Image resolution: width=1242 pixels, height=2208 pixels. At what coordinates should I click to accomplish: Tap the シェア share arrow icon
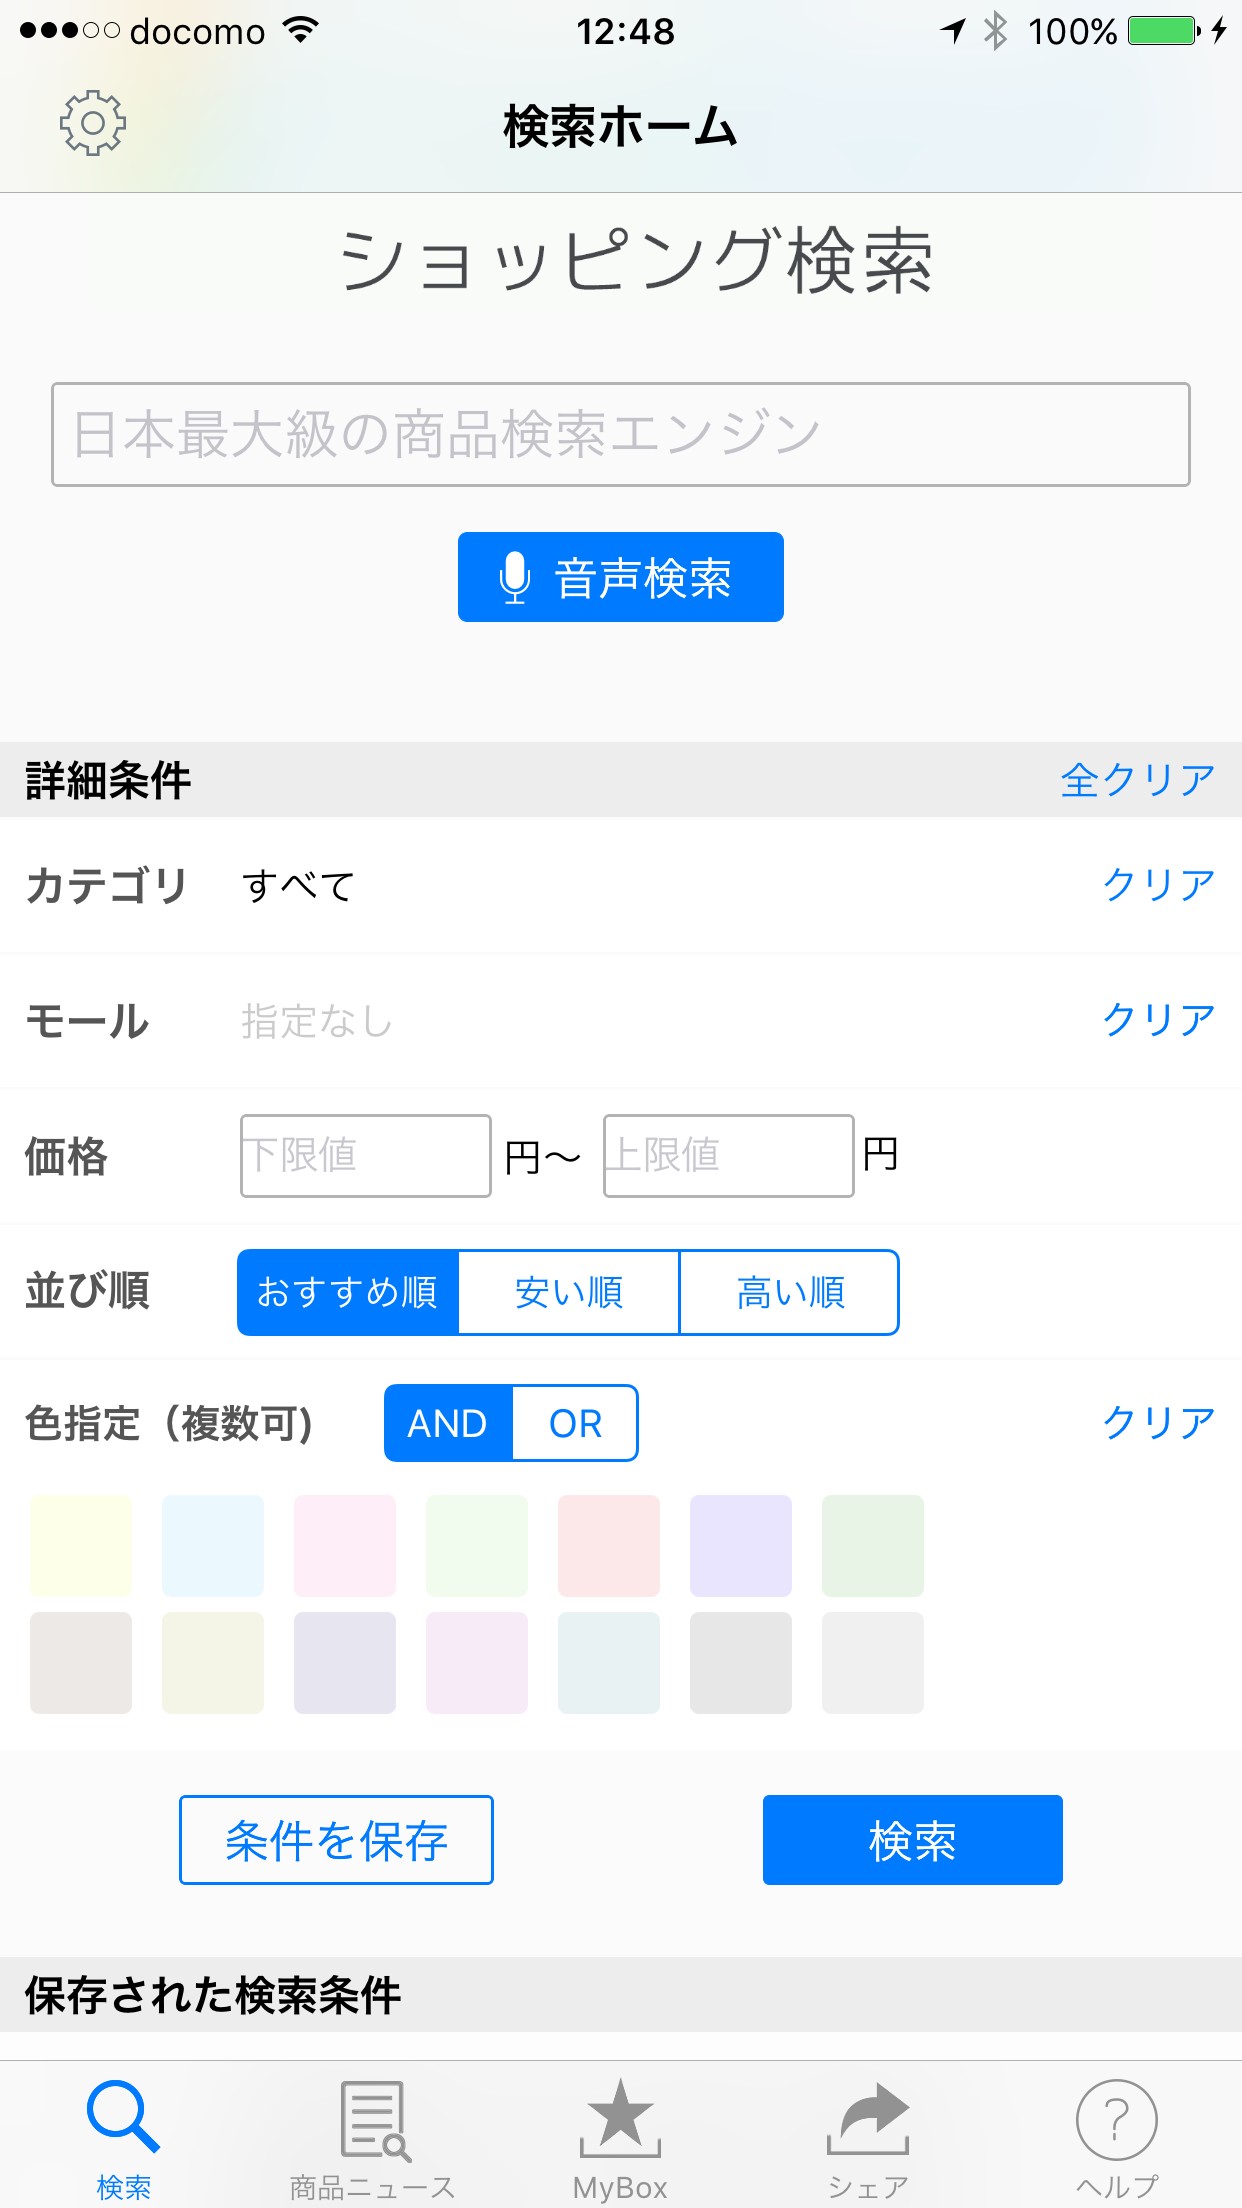[x=868, y=2120]
